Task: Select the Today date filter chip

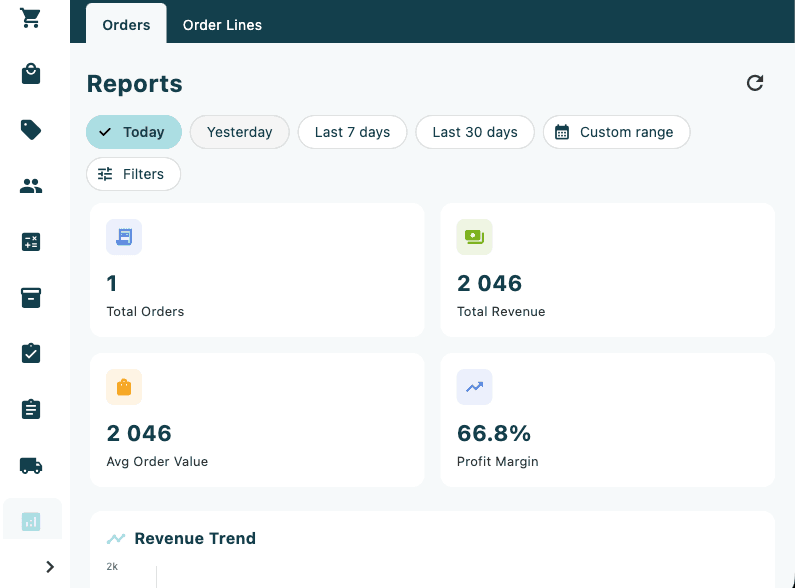Action: 134,132
